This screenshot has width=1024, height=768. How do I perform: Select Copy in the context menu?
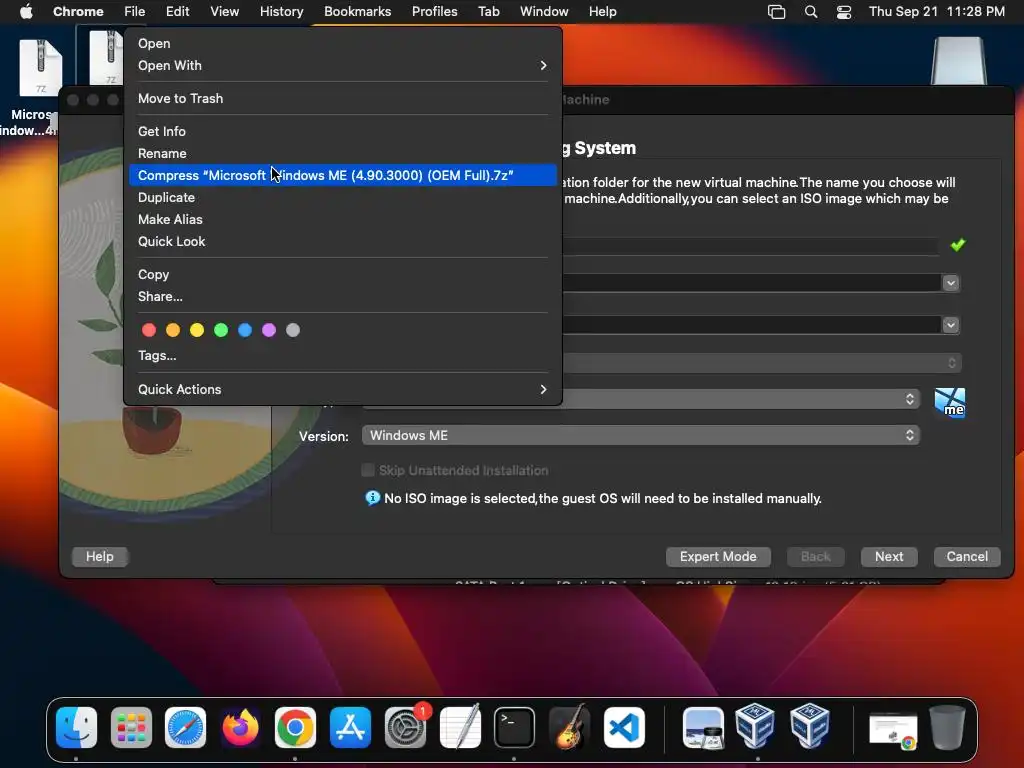(343, 274)
